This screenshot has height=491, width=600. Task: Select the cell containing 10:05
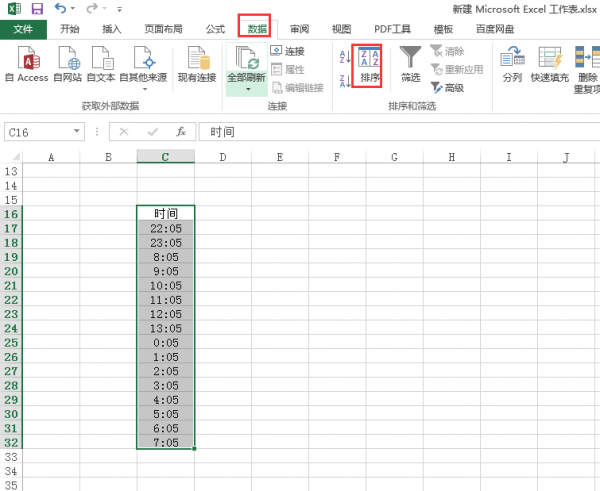[166, 285]
